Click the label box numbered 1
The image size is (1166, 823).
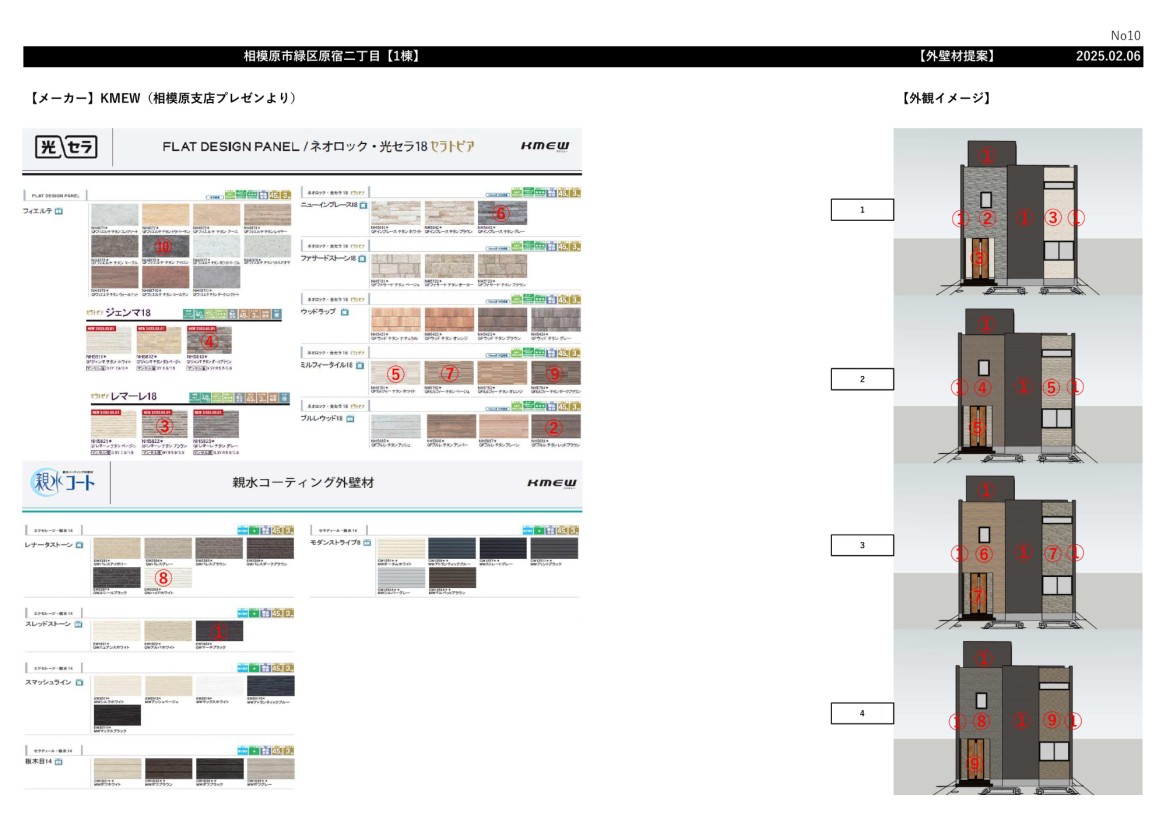(x=862, y=210)
